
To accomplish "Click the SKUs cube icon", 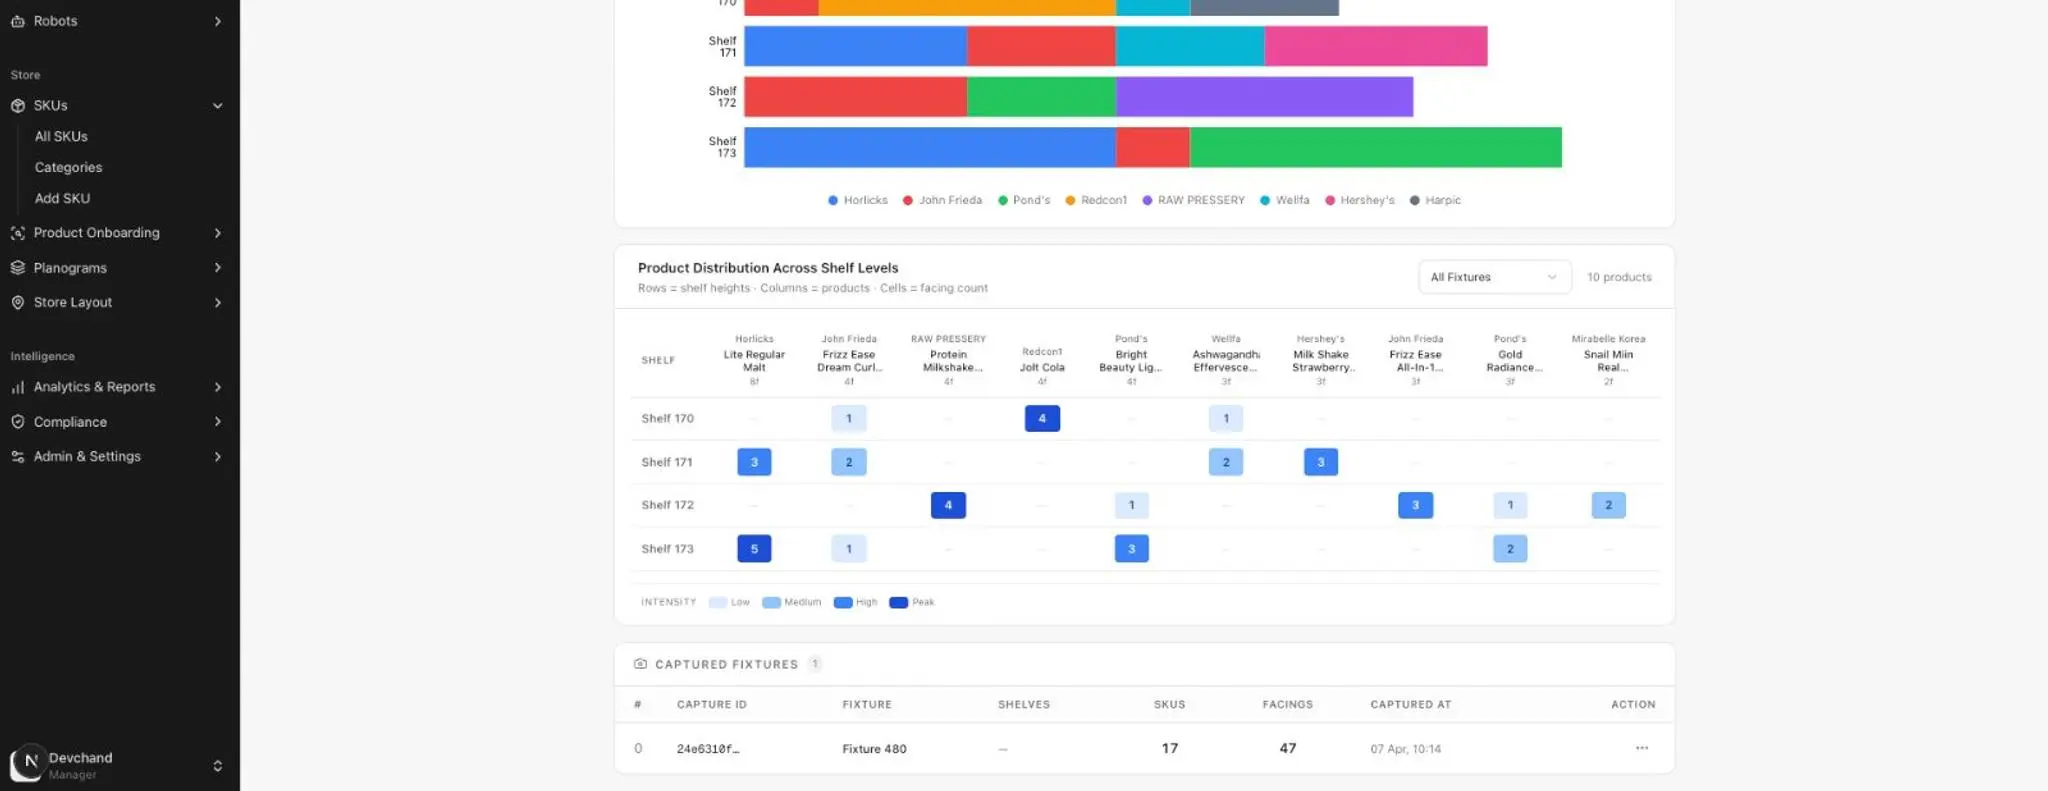I will coord(17,106).
